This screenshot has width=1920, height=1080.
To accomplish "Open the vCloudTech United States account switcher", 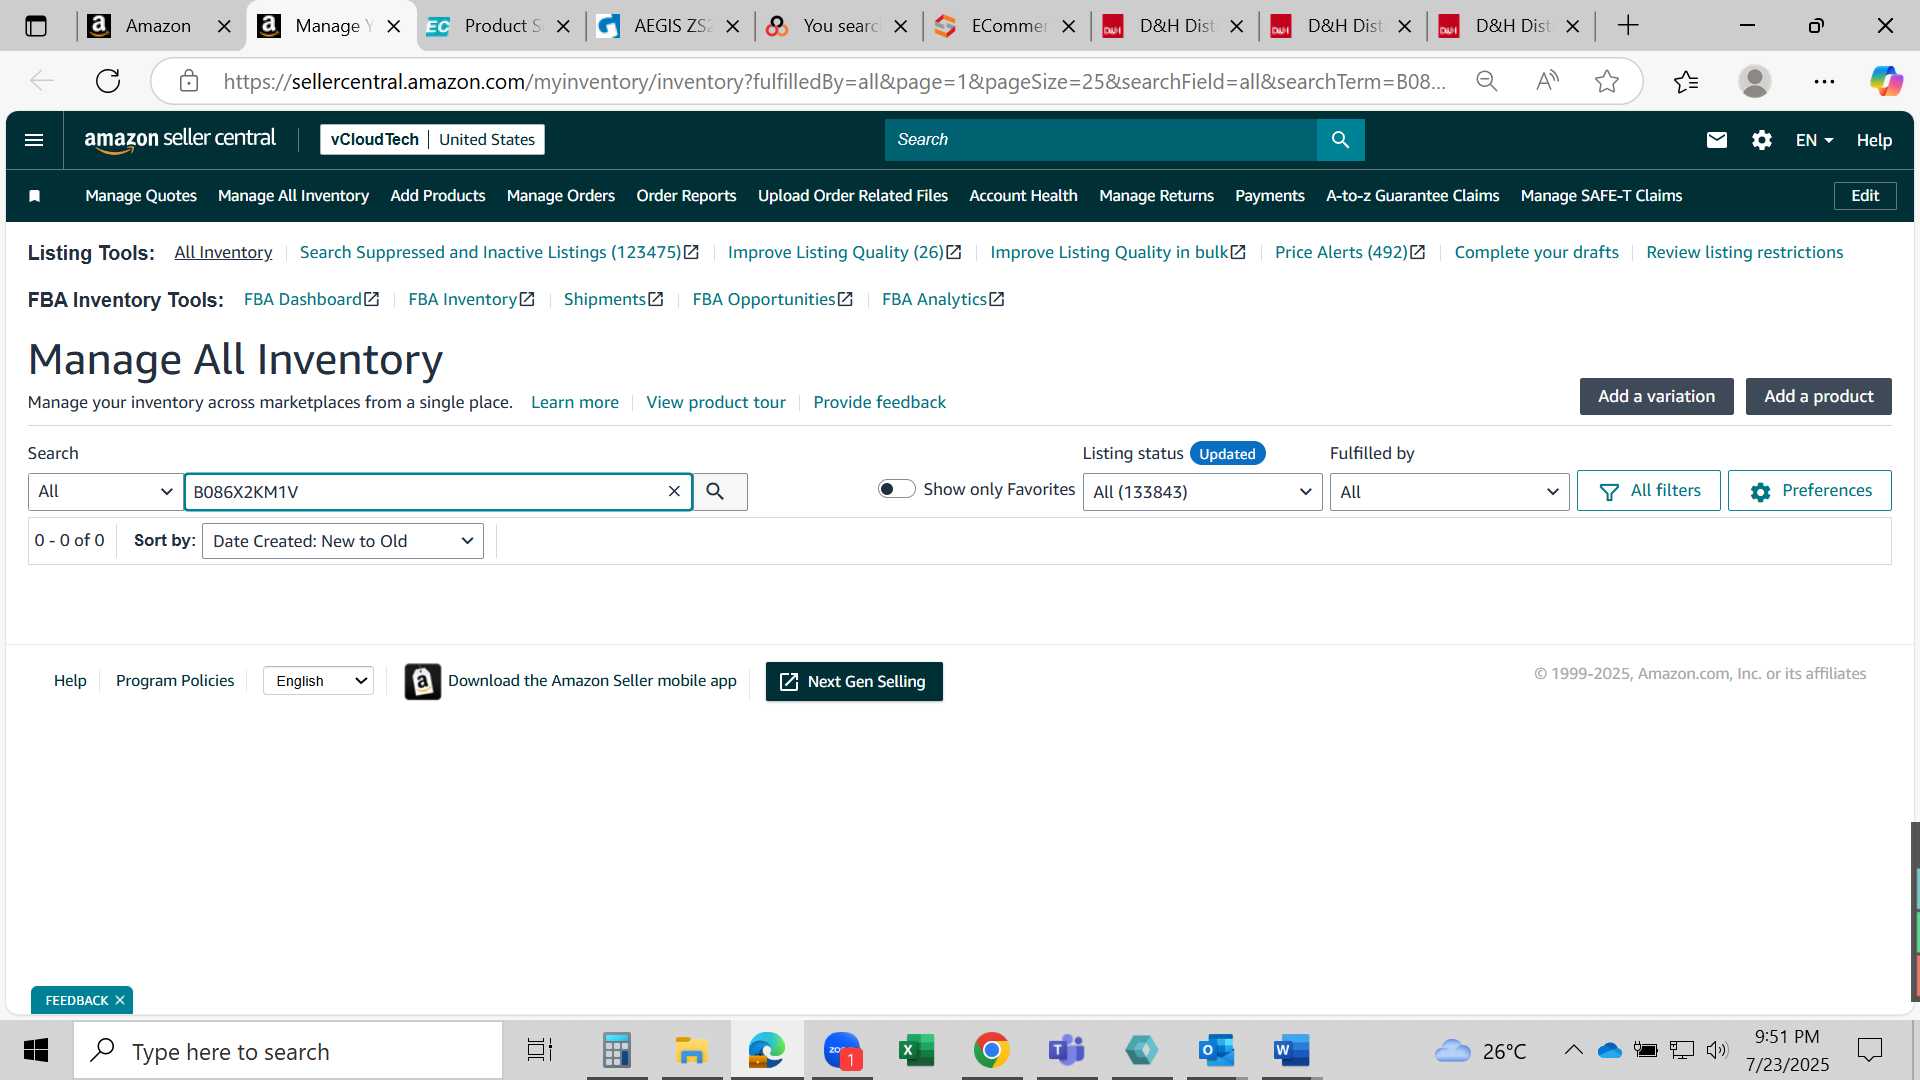I will click(x=432, y=140).
